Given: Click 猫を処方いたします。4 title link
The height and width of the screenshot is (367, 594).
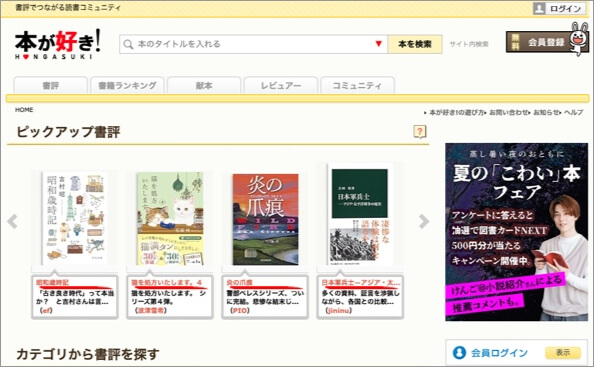Looking at the screenshot, I should click(167, 283).
